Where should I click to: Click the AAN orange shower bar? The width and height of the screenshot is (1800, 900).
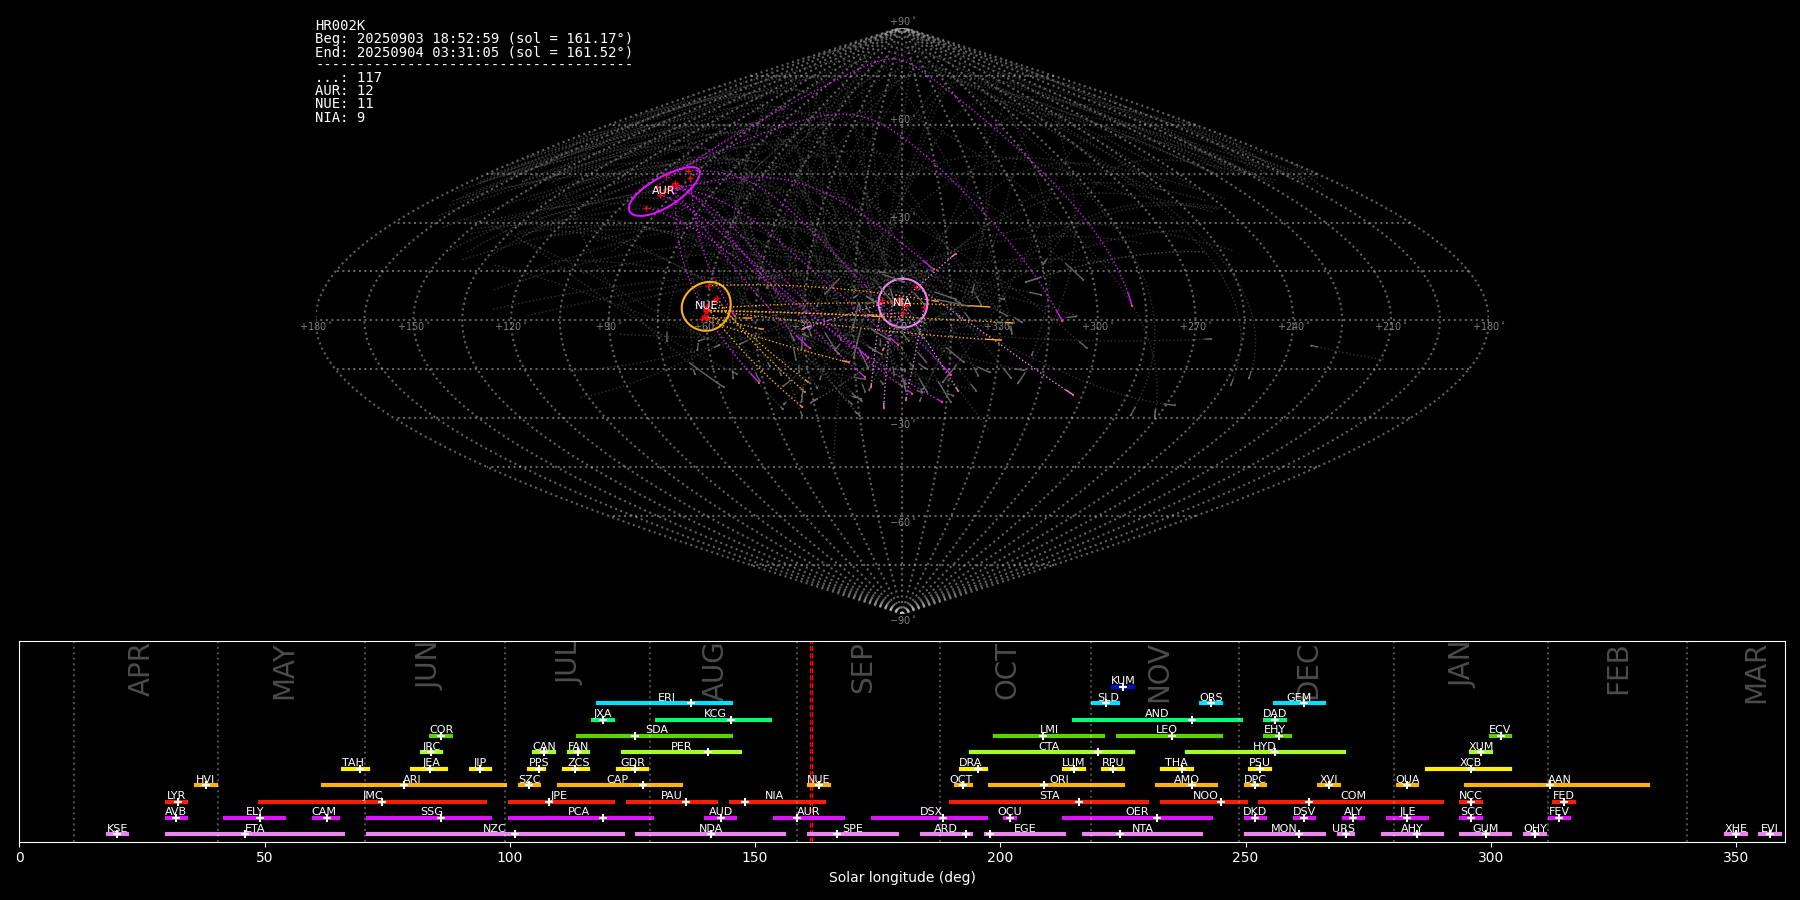pos(1557,785)
